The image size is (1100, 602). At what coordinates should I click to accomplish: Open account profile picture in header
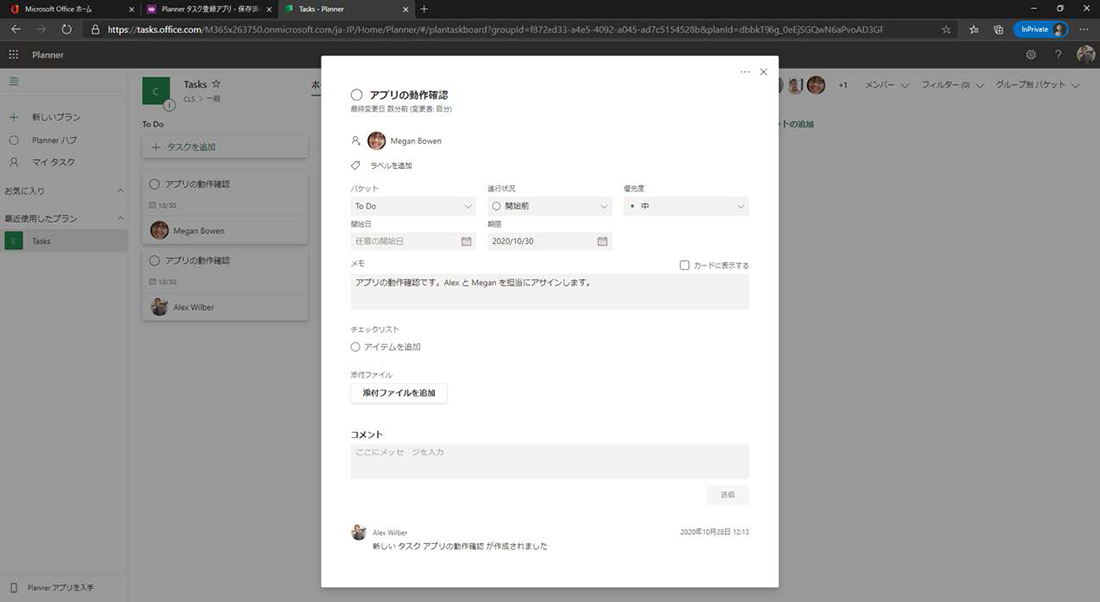click(x=1085, y=55)
